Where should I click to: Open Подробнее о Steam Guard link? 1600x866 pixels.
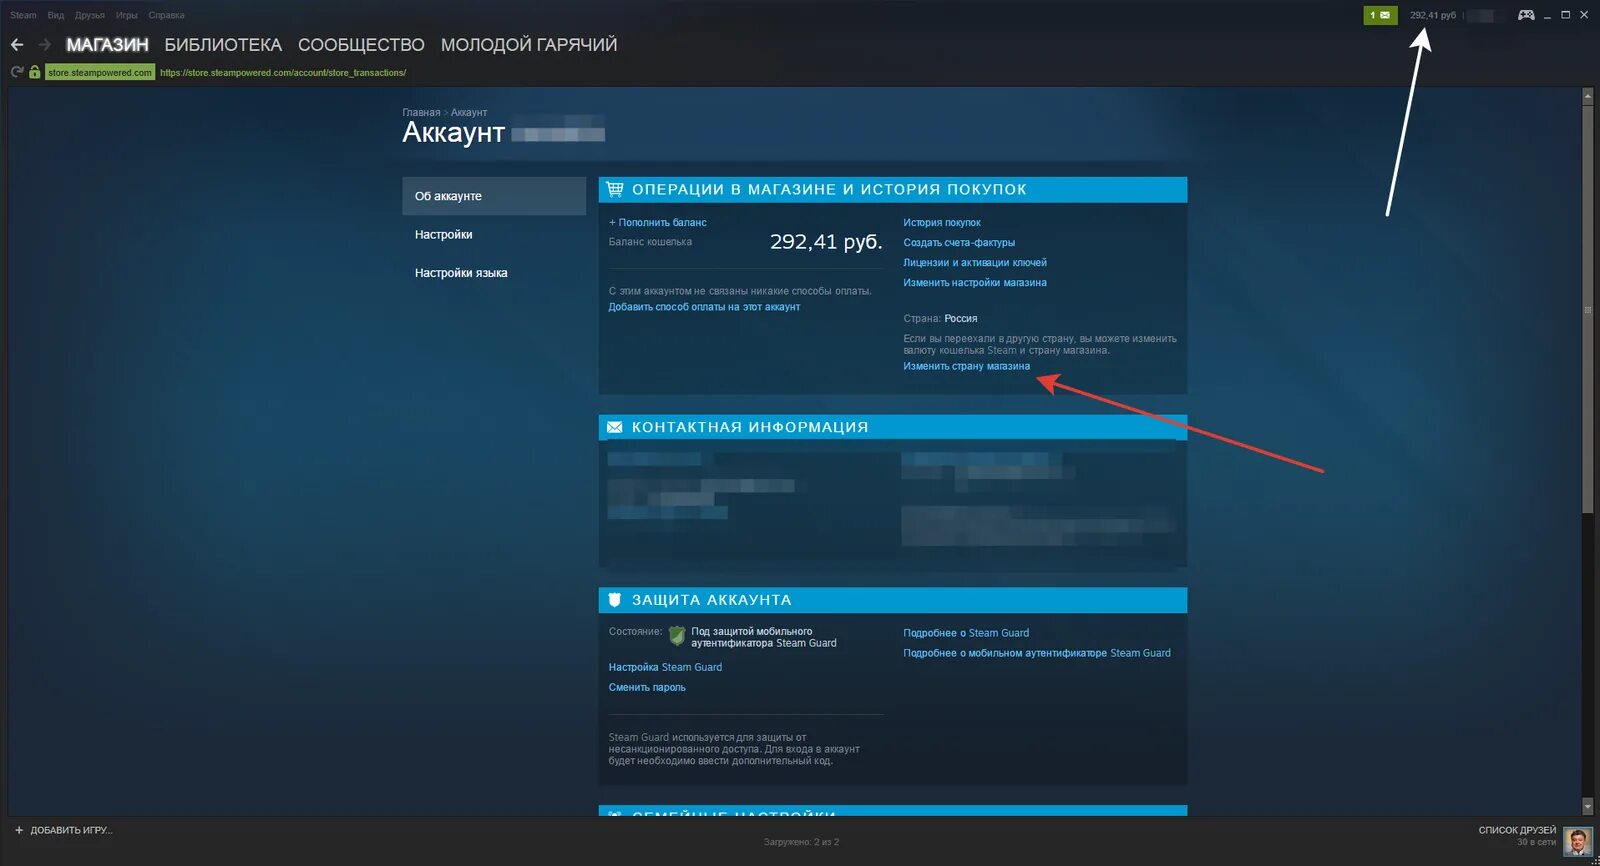click(966, 633)
